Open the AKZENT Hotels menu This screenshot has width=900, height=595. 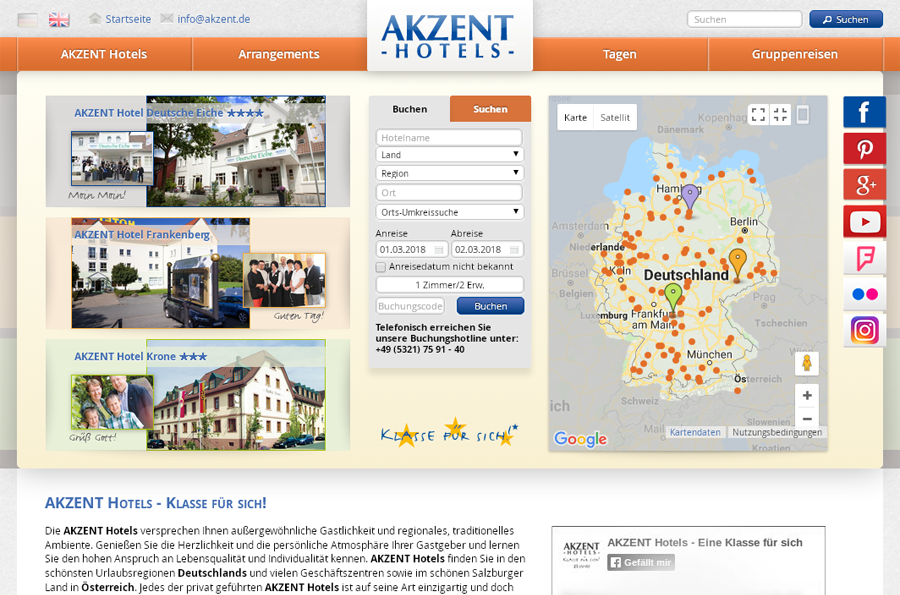[104, 55]
